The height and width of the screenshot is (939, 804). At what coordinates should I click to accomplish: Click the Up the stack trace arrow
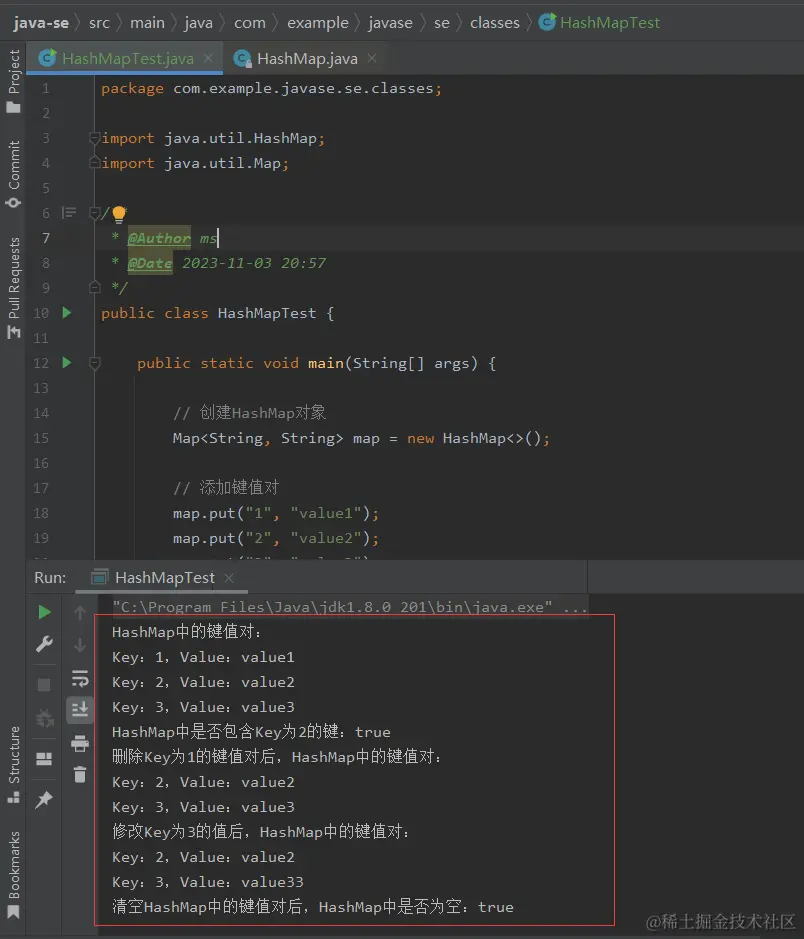point(80,613)
